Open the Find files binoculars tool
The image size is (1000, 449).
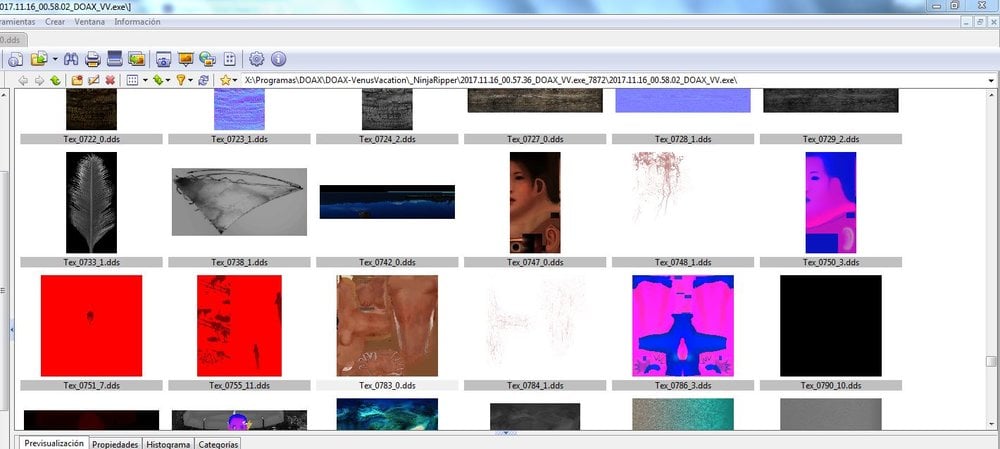coord(71,59)
